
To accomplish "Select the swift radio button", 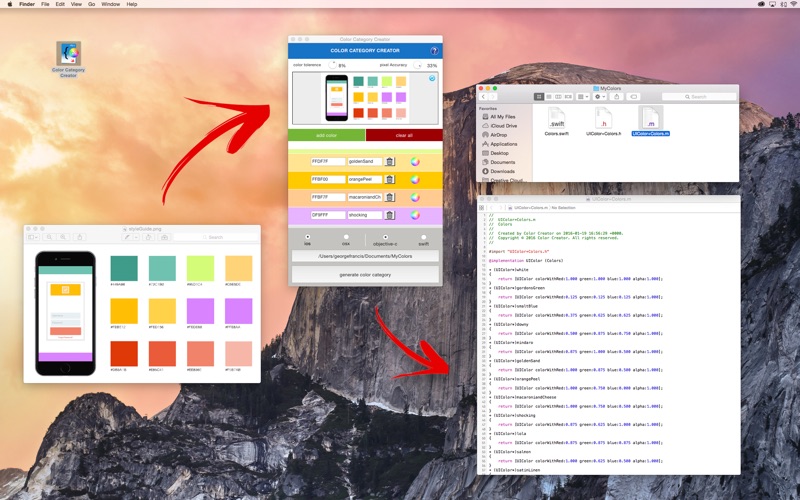I will pyautogui.click(x=423, y=237).
